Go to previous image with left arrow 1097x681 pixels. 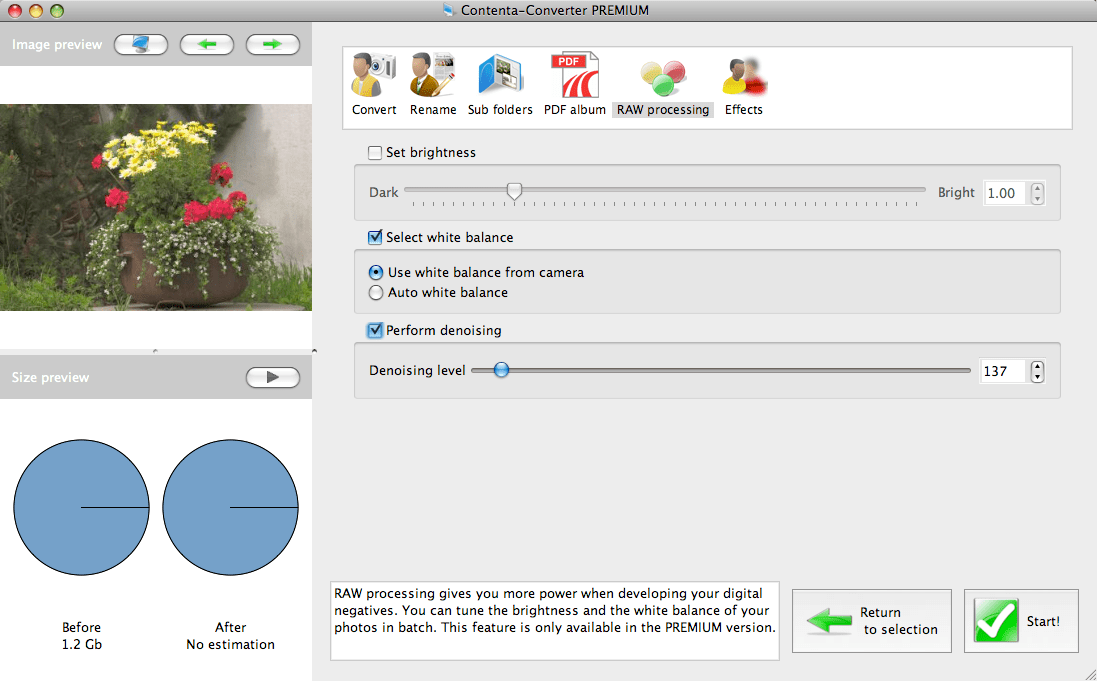[206, 44]
